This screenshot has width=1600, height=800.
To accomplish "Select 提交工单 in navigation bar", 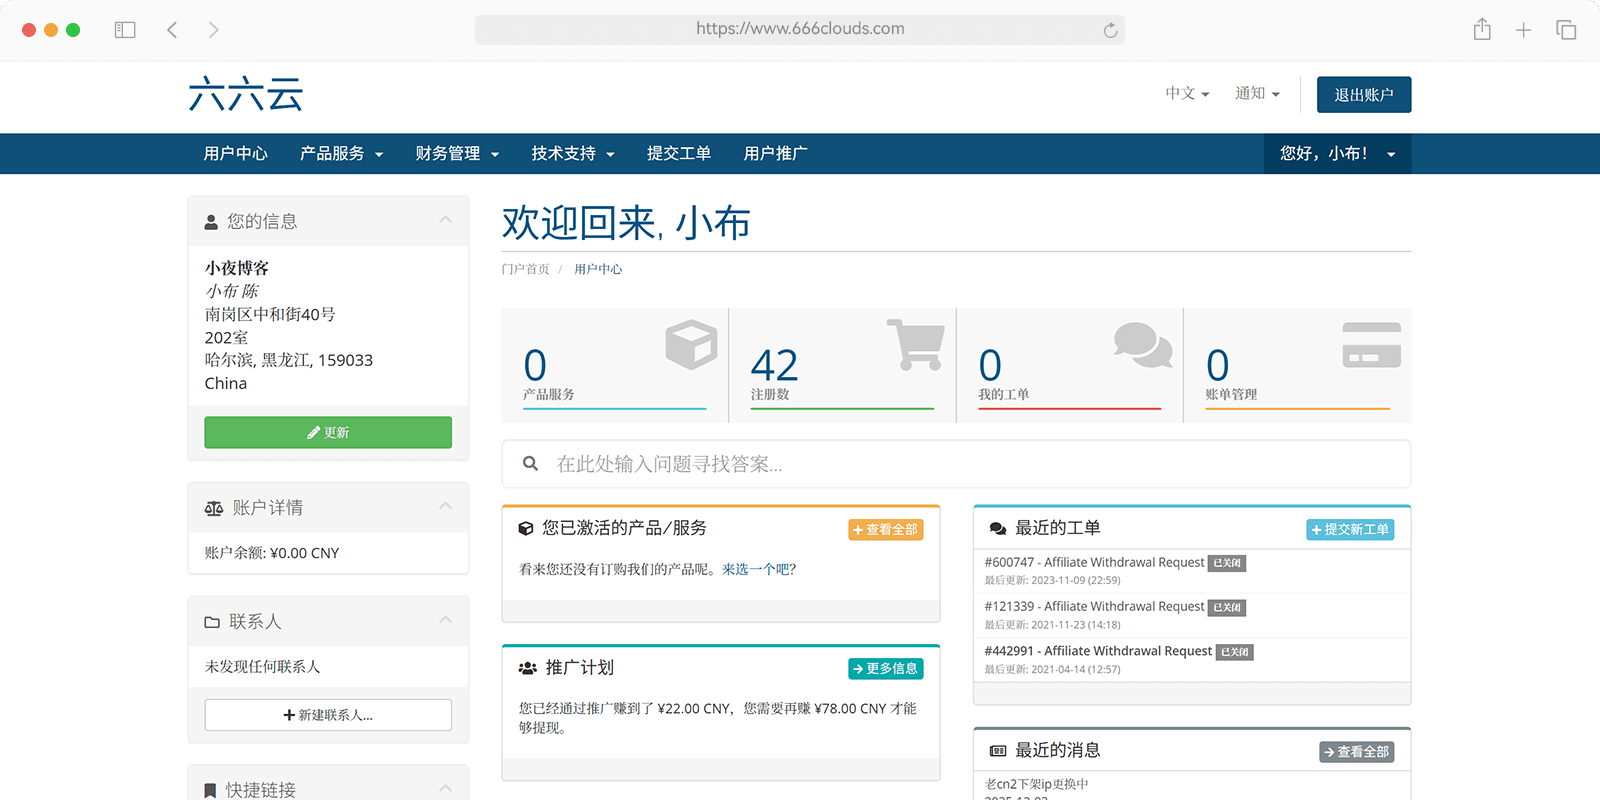I will (679, 153).
